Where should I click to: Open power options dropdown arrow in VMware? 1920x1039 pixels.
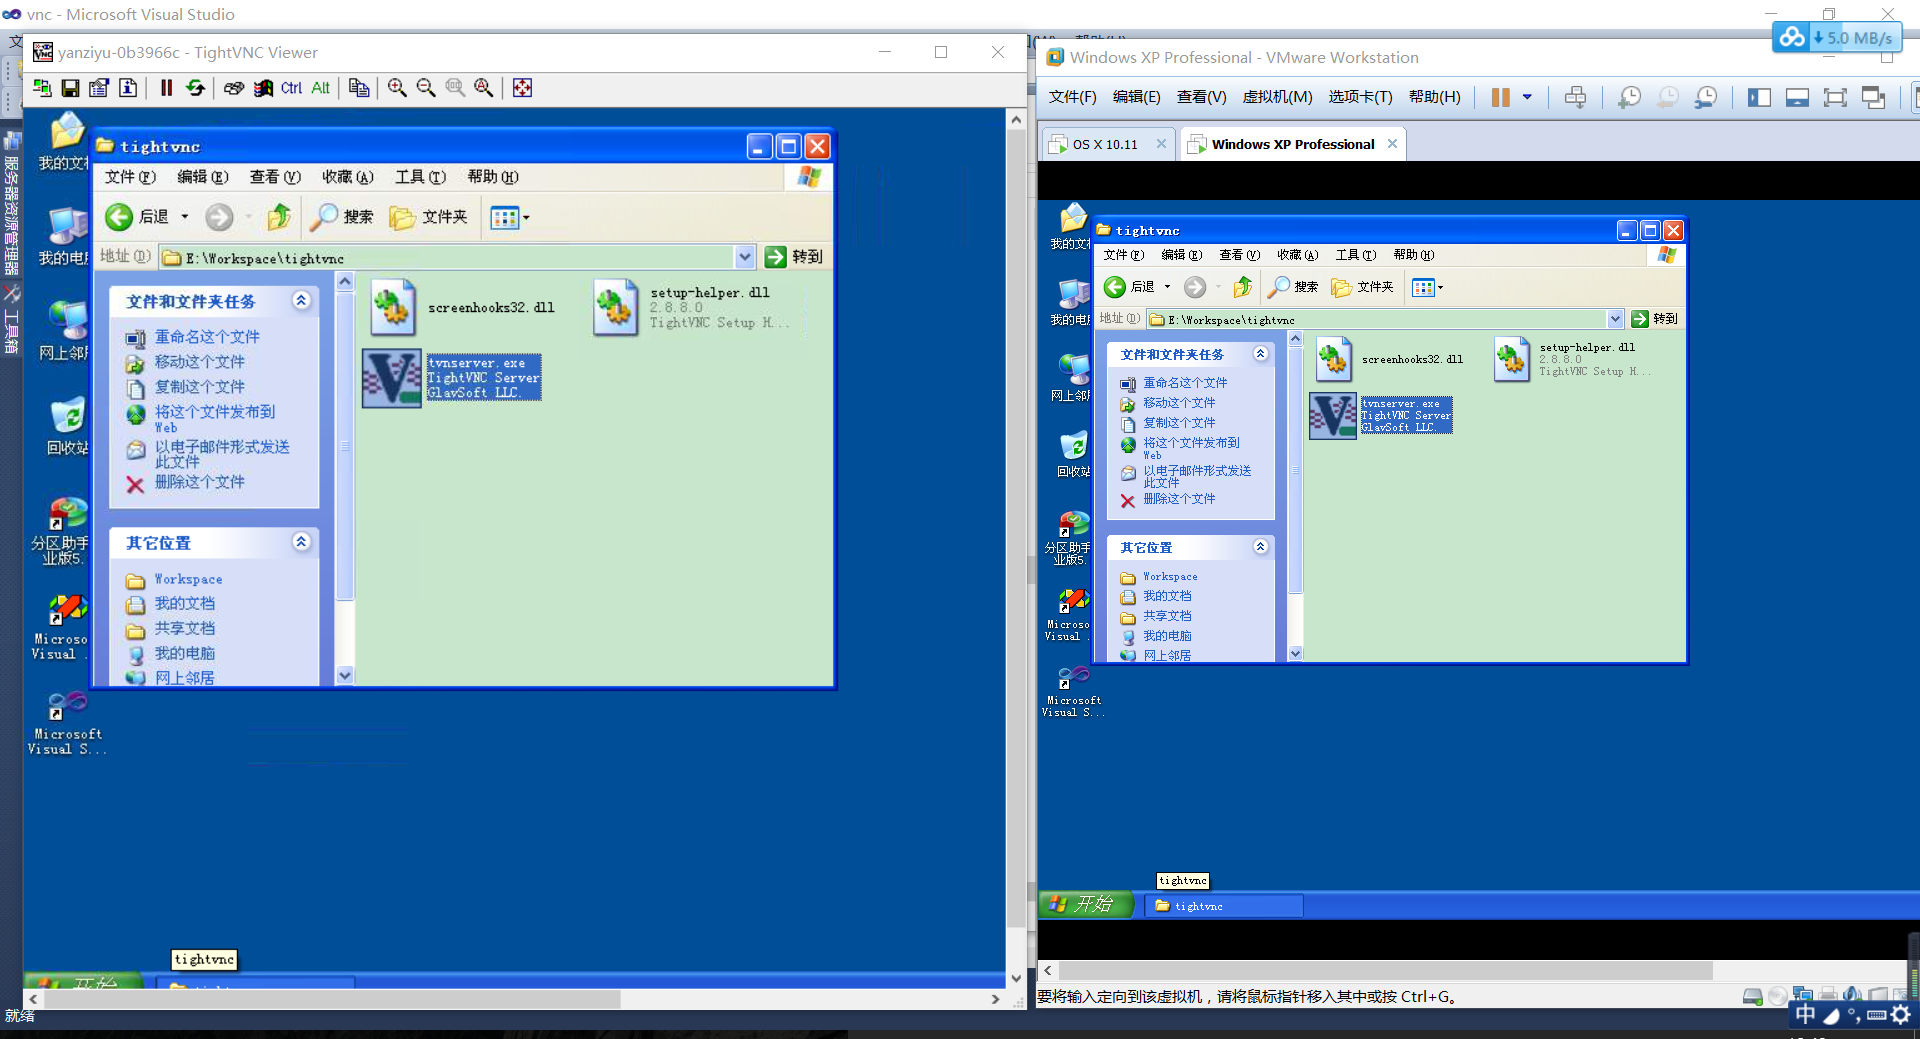(1527, 97)
